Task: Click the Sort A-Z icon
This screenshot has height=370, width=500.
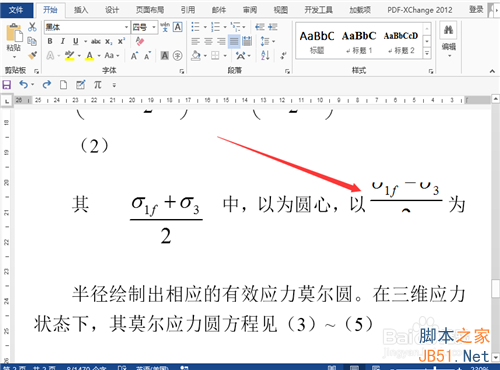Action: pyautogui.click(x=265, y=55)
